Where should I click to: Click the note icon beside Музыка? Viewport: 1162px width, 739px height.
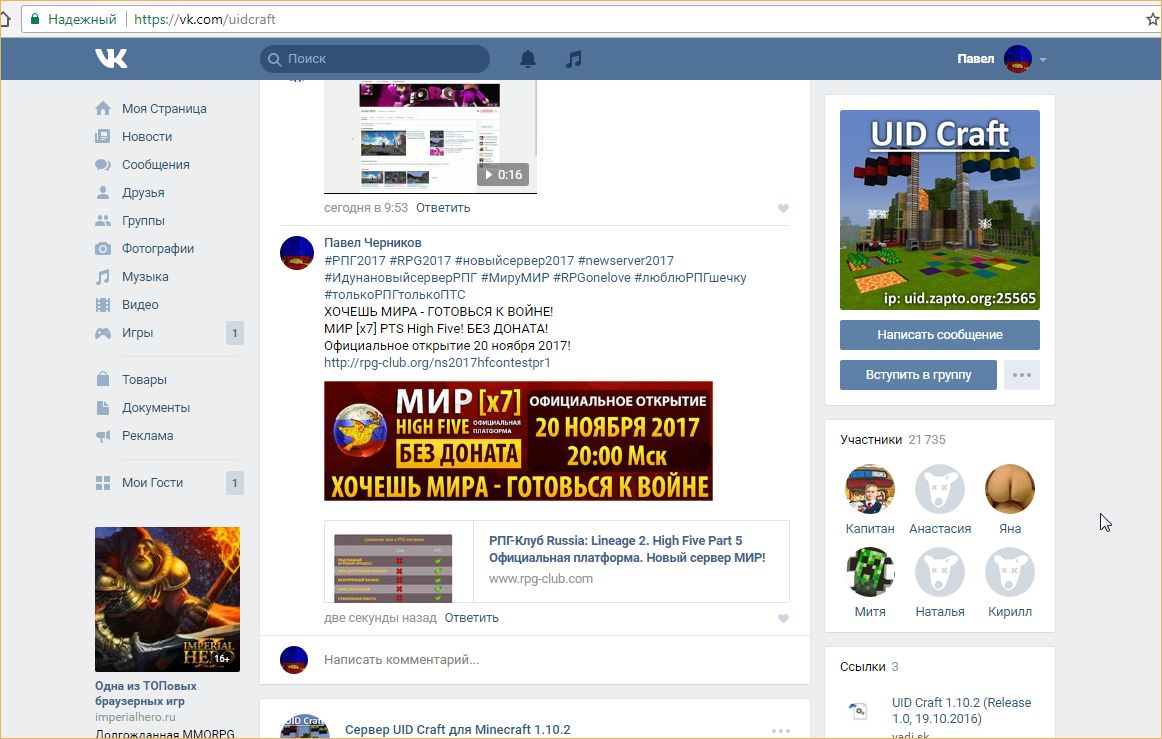click(x=103, y=277)
